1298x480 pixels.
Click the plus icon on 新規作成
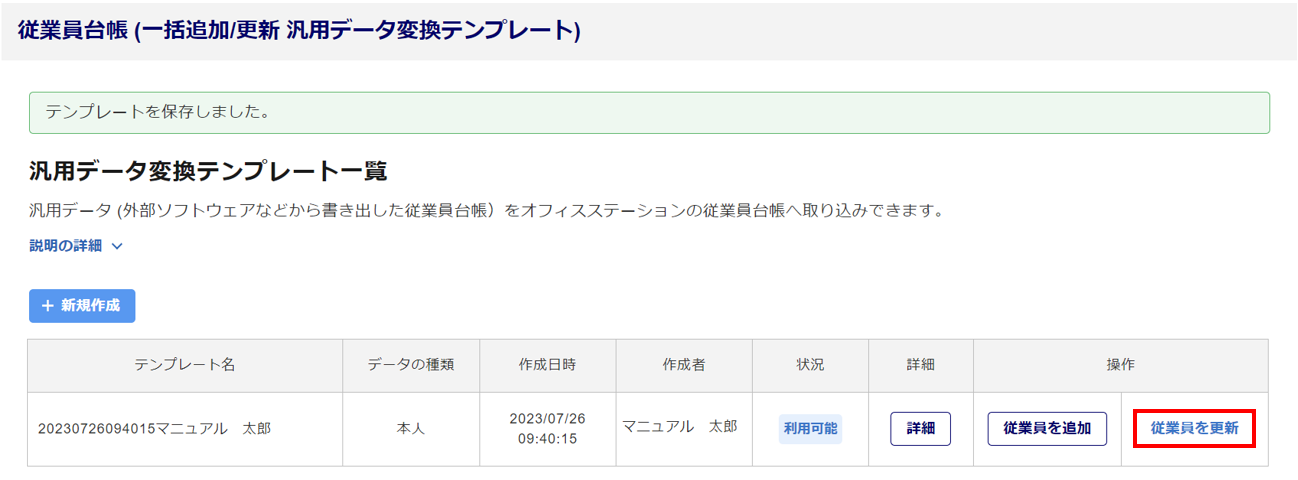[47, 306]
